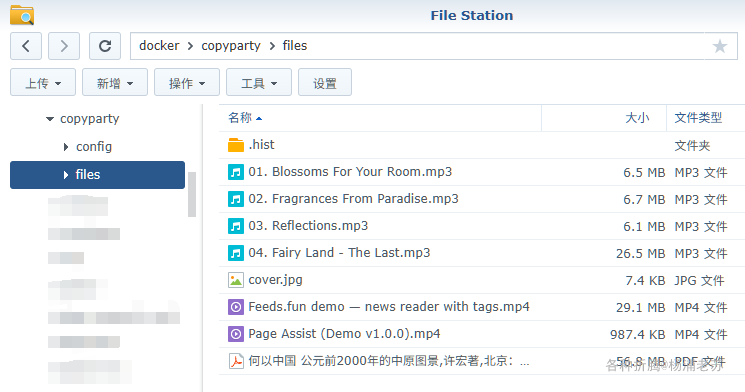The width and height of the screenshot is (745, 392).
Task: Select the 何以中国 PDF file name
Action: (389, 361)
